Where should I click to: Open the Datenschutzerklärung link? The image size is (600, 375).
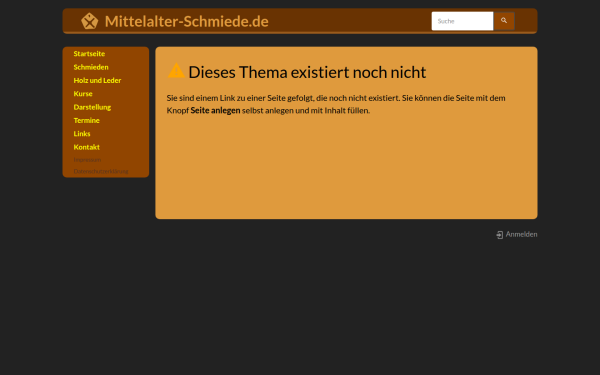pyautogui.click(x=101, y=171)
